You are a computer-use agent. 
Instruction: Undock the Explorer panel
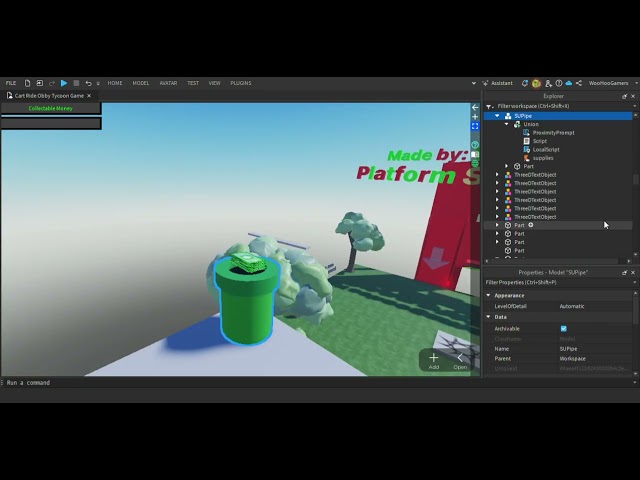(x=624, y=96)
